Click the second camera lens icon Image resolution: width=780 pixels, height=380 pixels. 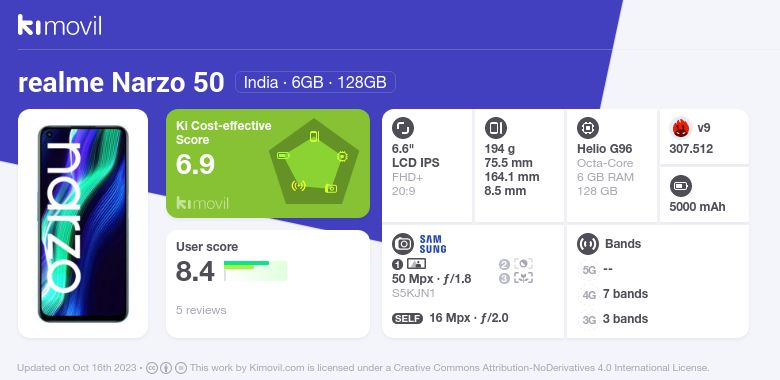point(523,264)
